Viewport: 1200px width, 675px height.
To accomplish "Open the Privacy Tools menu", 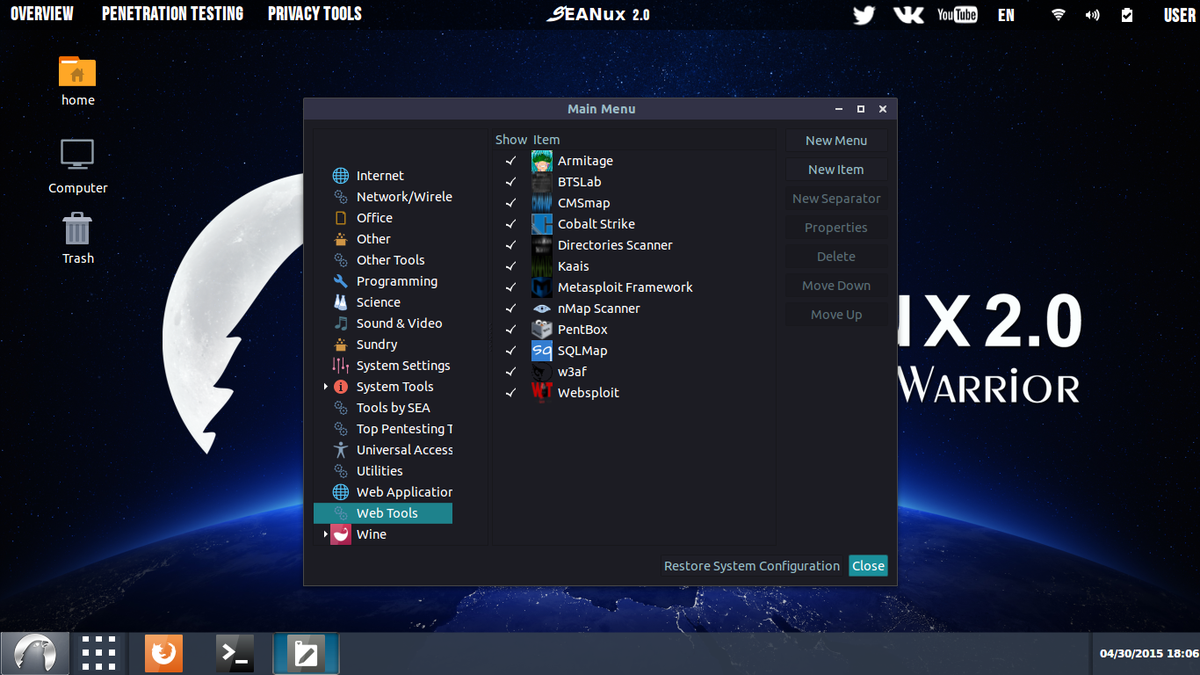I will 315,14.
